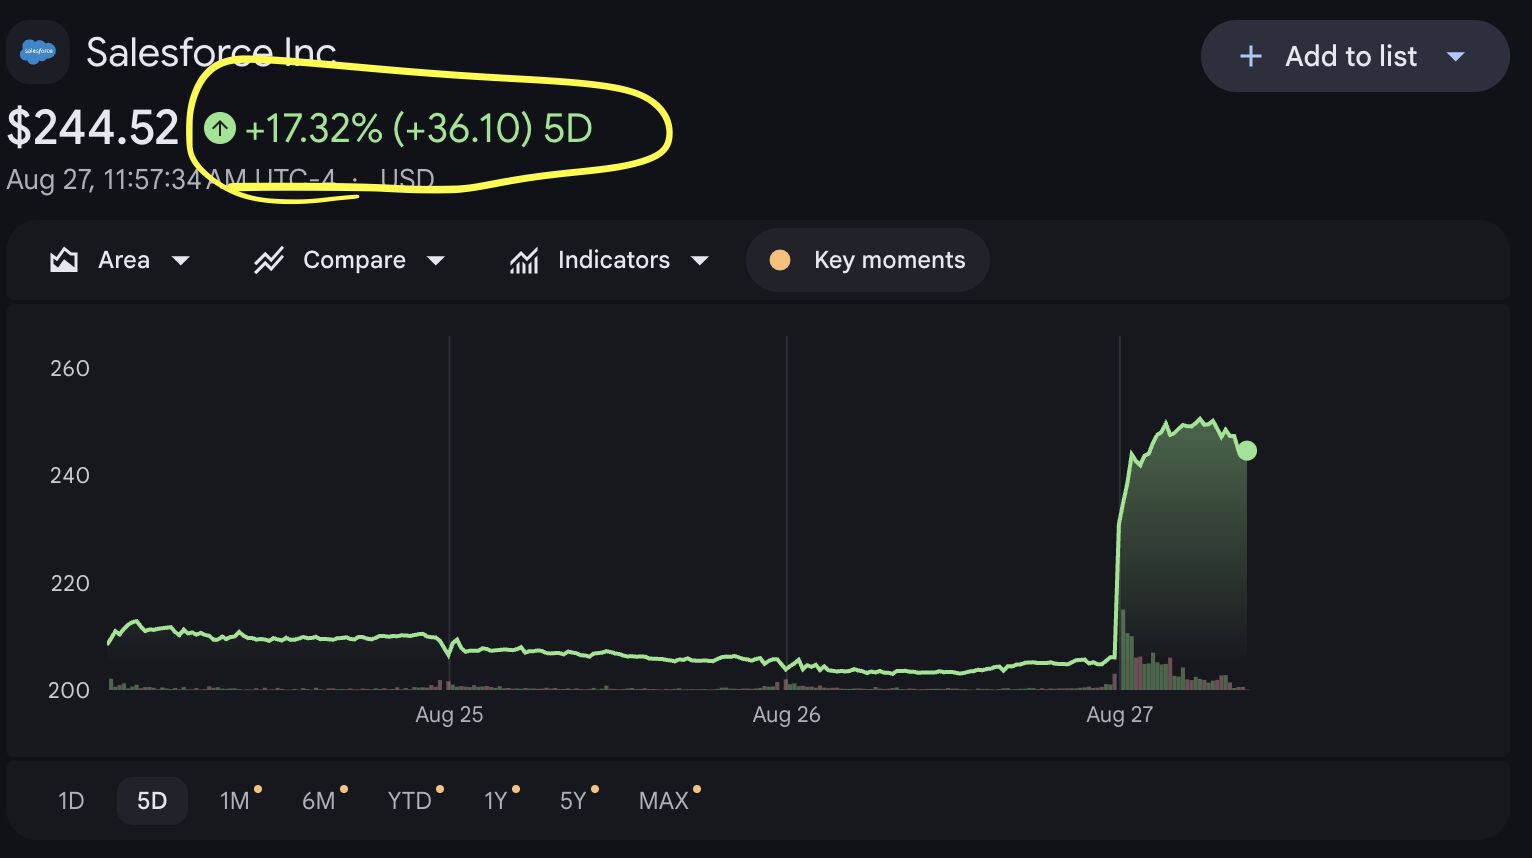Open the Compare dropdown arrow
Viewport: 1532px width, 858px height.
point(436,261)
